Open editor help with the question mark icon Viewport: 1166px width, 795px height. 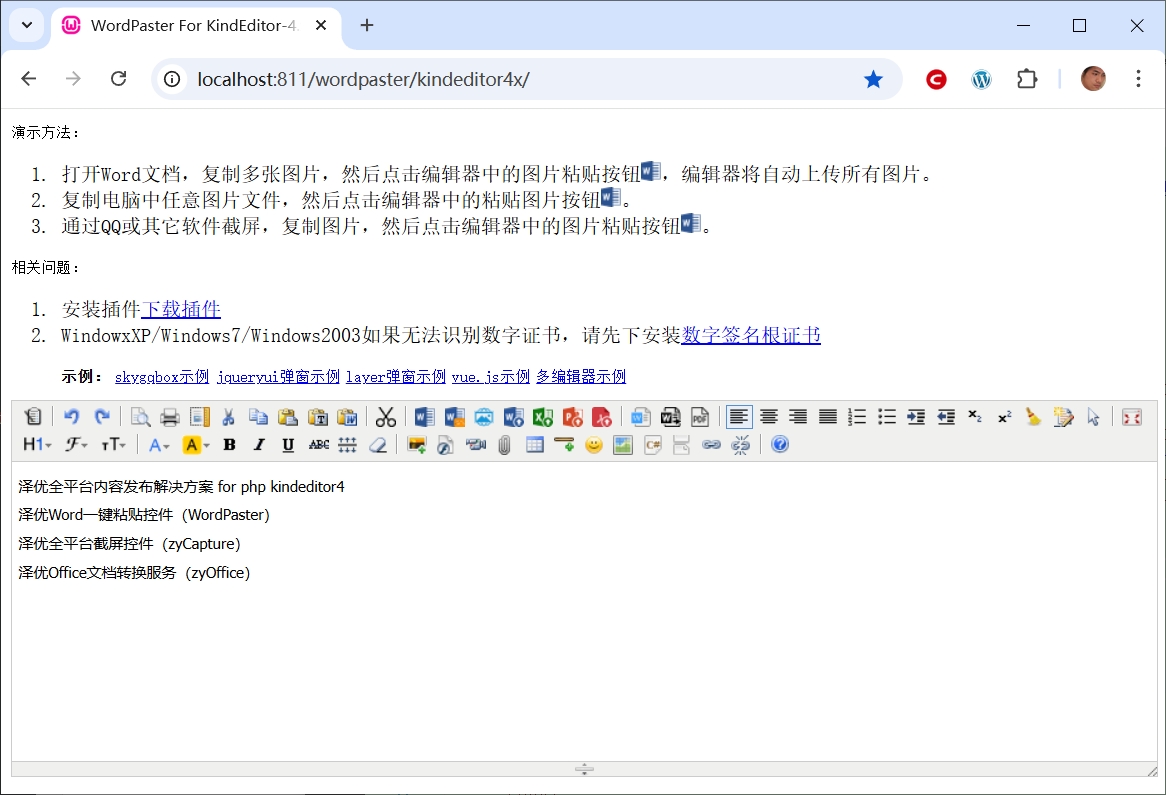point(780,445)
